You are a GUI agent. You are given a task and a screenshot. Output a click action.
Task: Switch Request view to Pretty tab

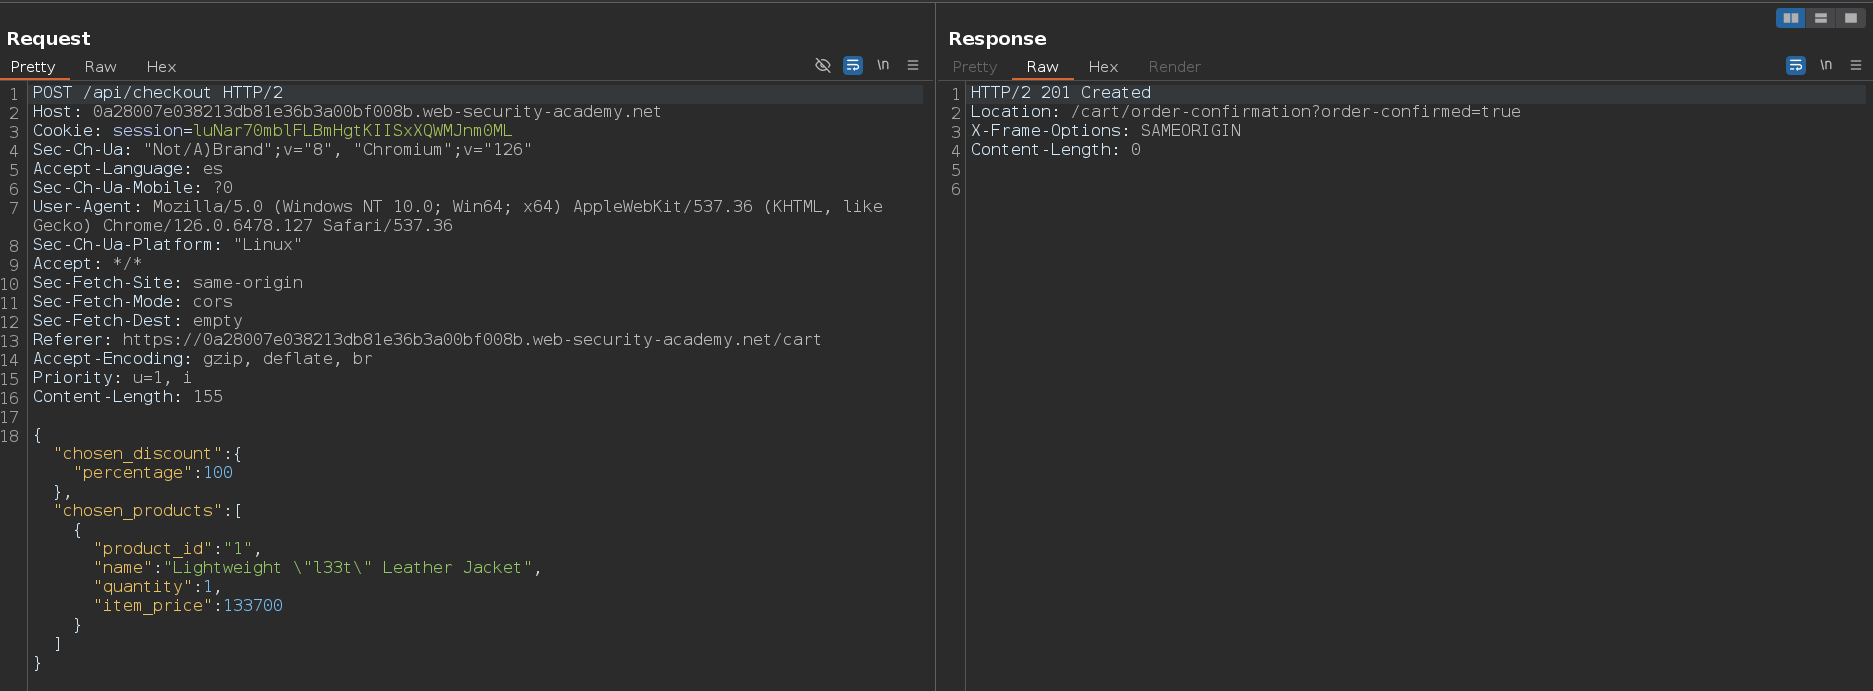33,67
